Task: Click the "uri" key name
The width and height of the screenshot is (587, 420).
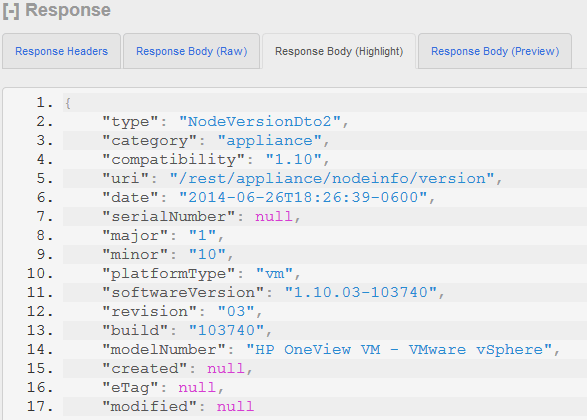Action: tap(125, 179)
